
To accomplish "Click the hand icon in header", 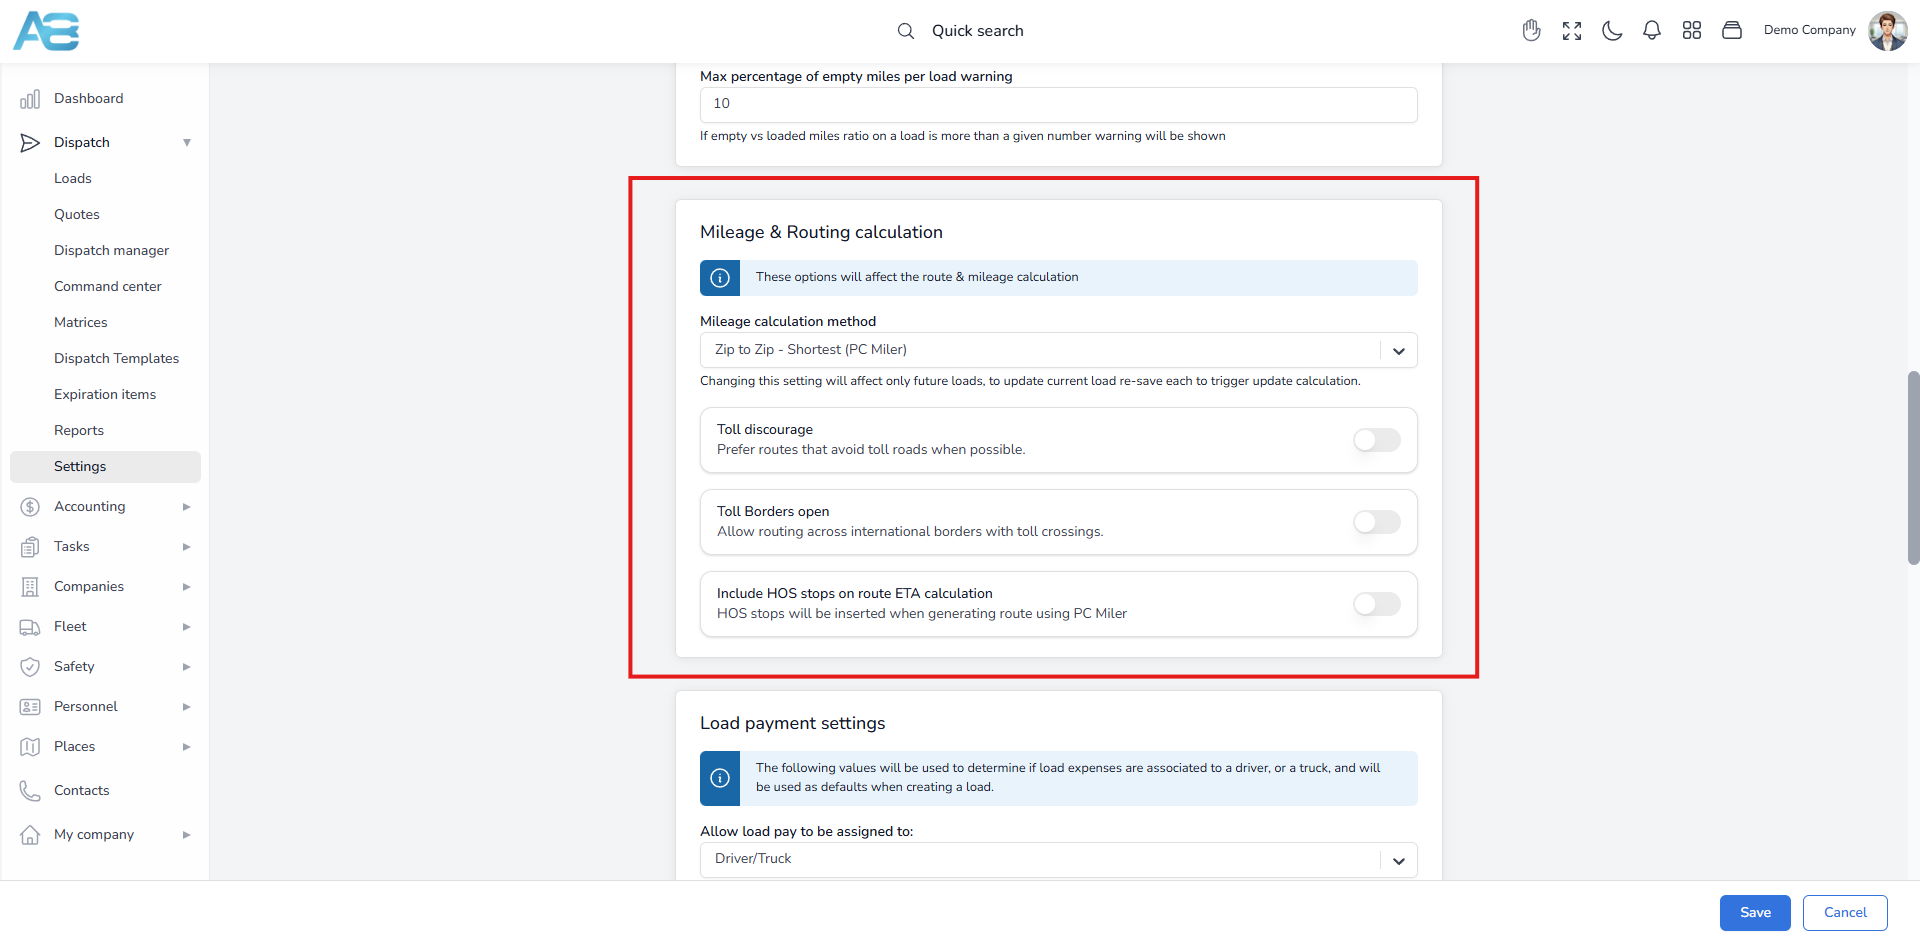I will (1531, 31).
